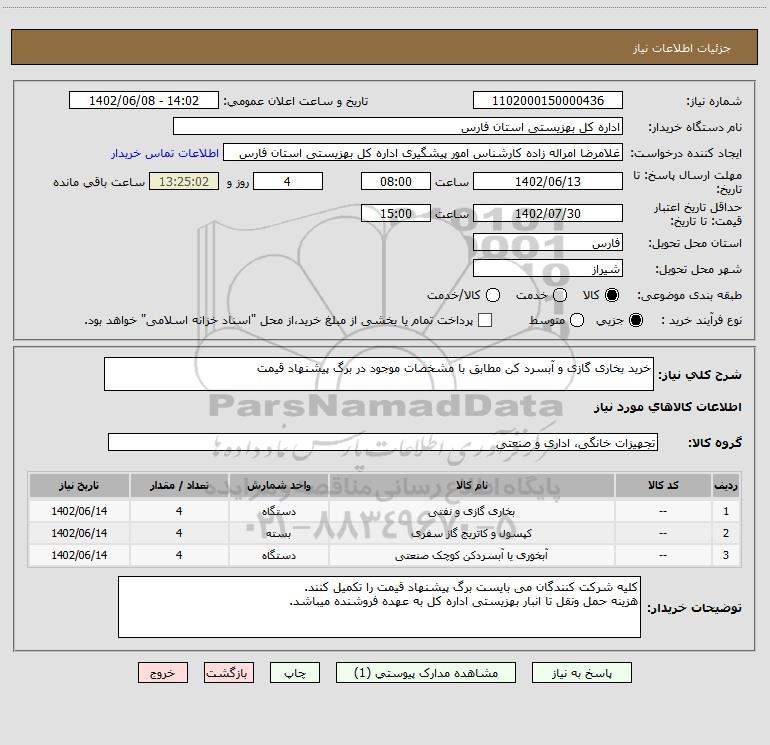Click the price validity date 1402/07/30
This screenshot has height=745, width=770.
548,213
